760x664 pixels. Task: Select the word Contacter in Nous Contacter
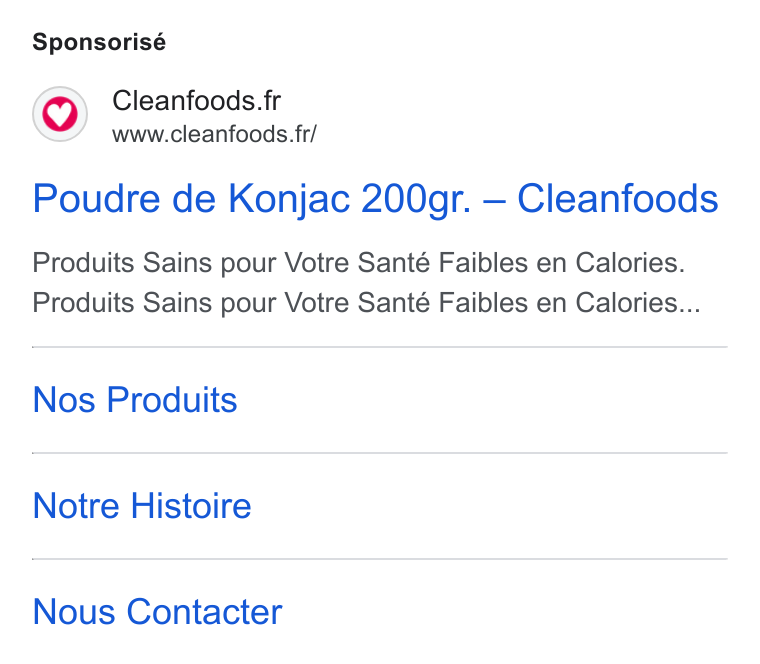pos(204,612)
